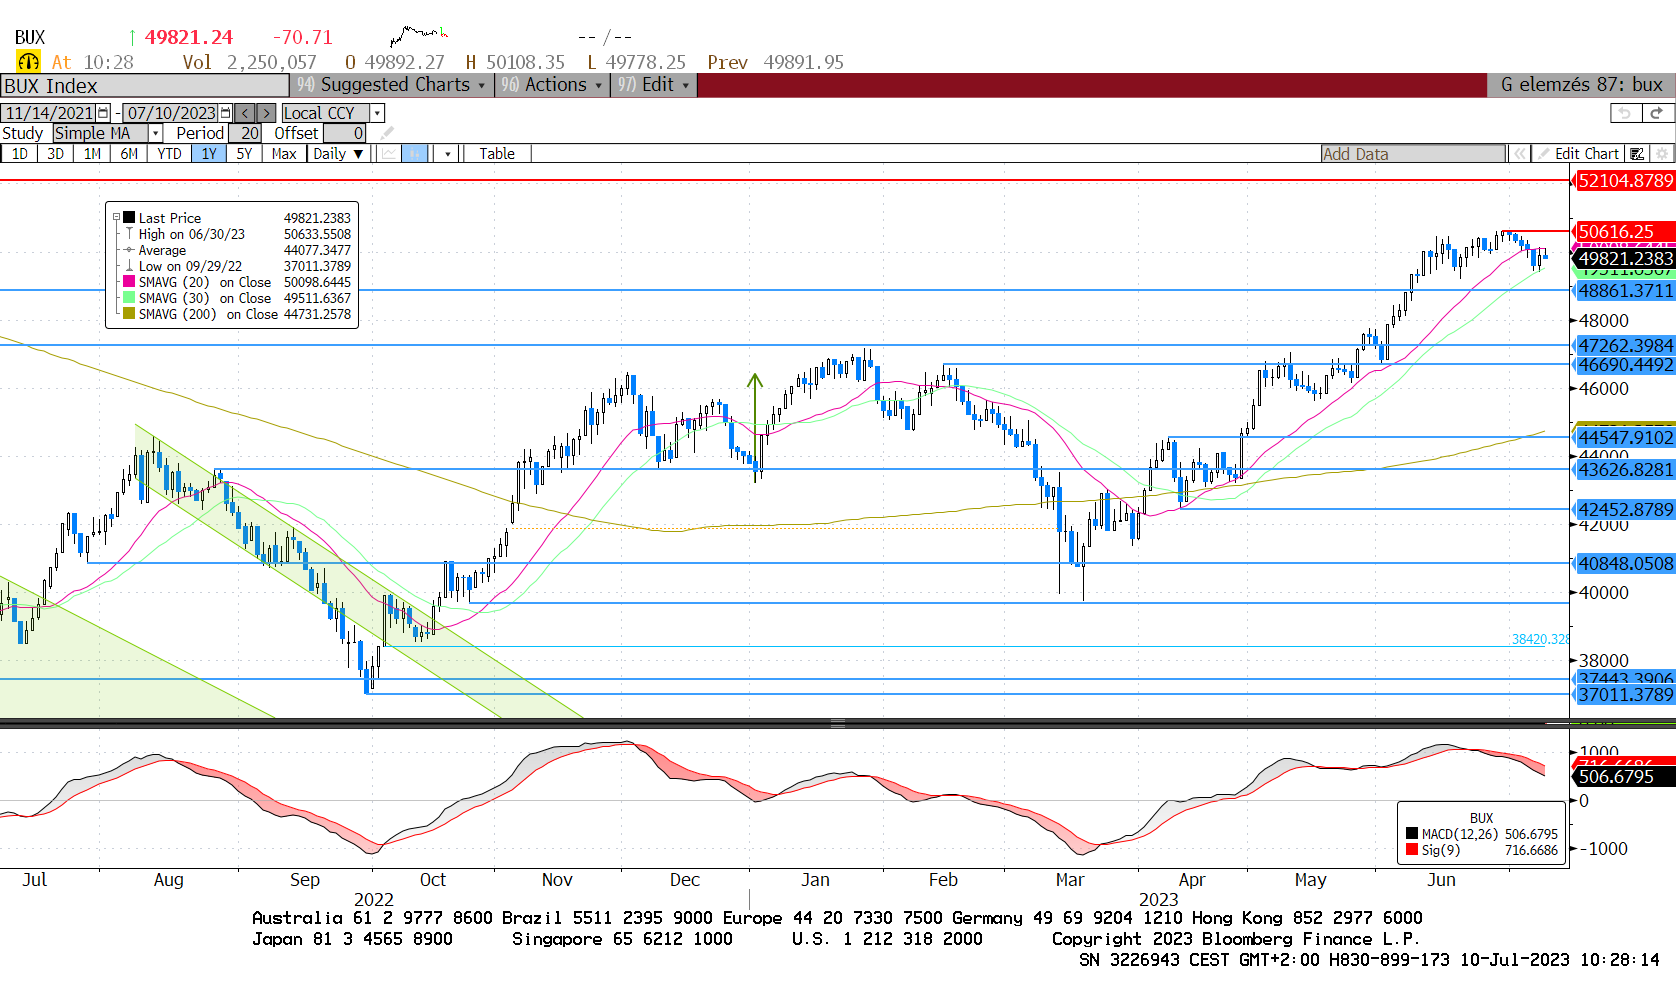Open the Daily periodicity dropdown
The image size is (1676, 1003).
[x=338, y=153]
